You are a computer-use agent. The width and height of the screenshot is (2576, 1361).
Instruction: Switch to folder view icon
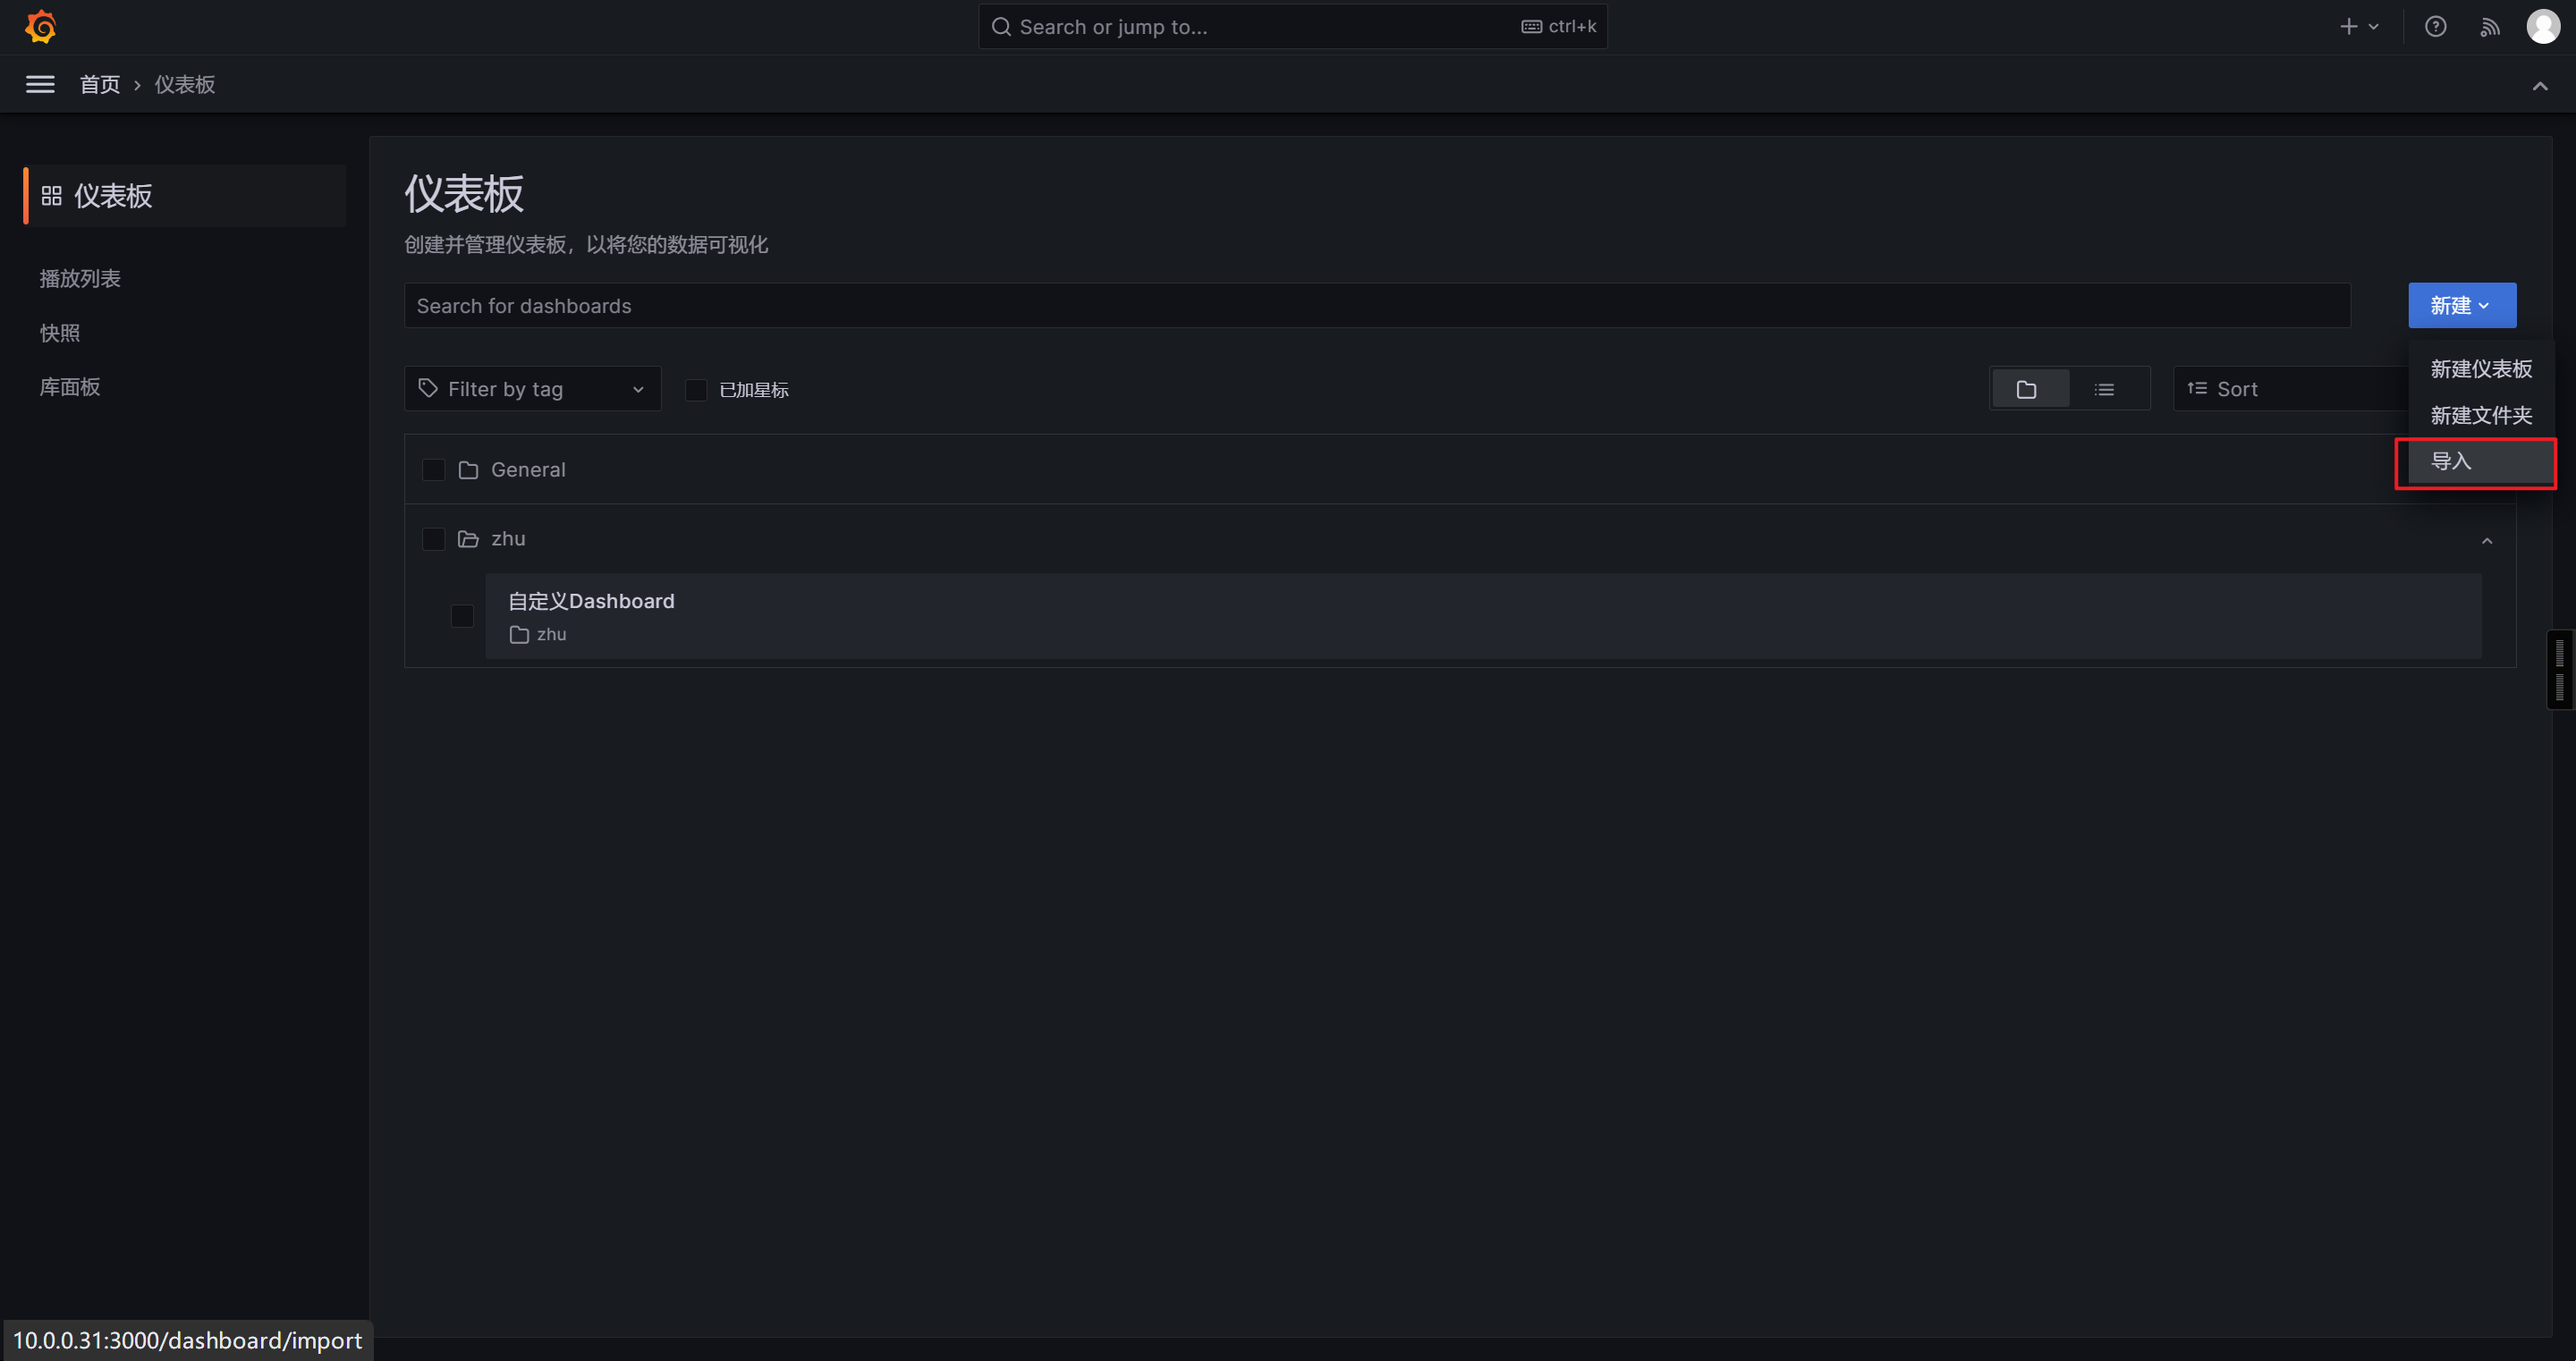click(x=2027, y=389)
